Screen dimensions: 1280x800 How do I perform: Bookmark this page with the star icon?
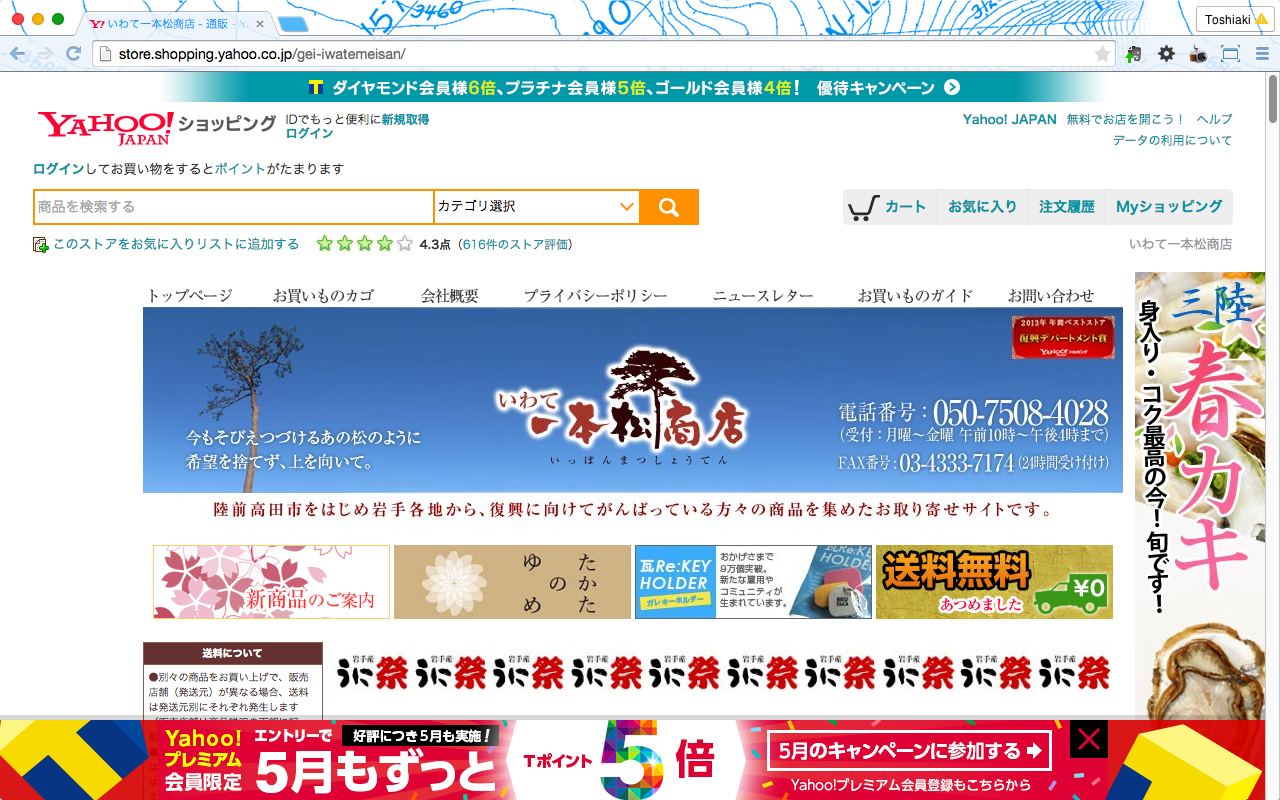pyautogui.click(x=1102, y=54)
